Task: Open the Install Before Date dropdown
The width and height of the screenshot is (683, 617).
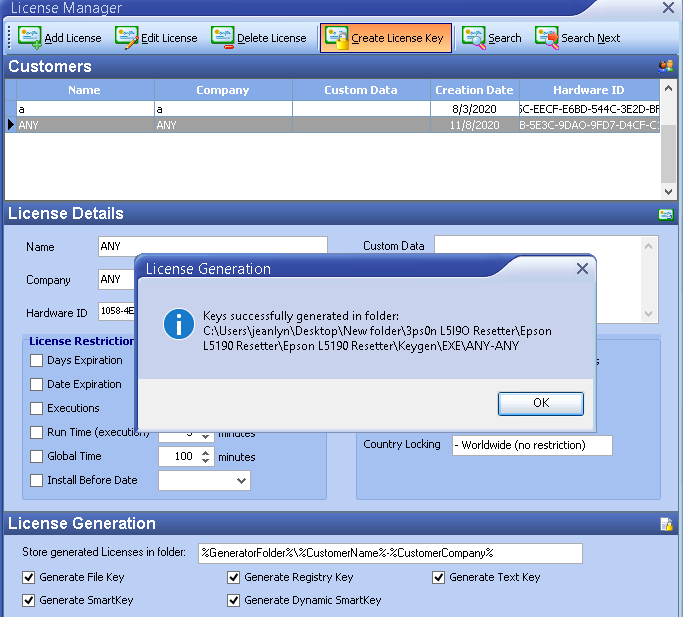Action: coord(241,481)
